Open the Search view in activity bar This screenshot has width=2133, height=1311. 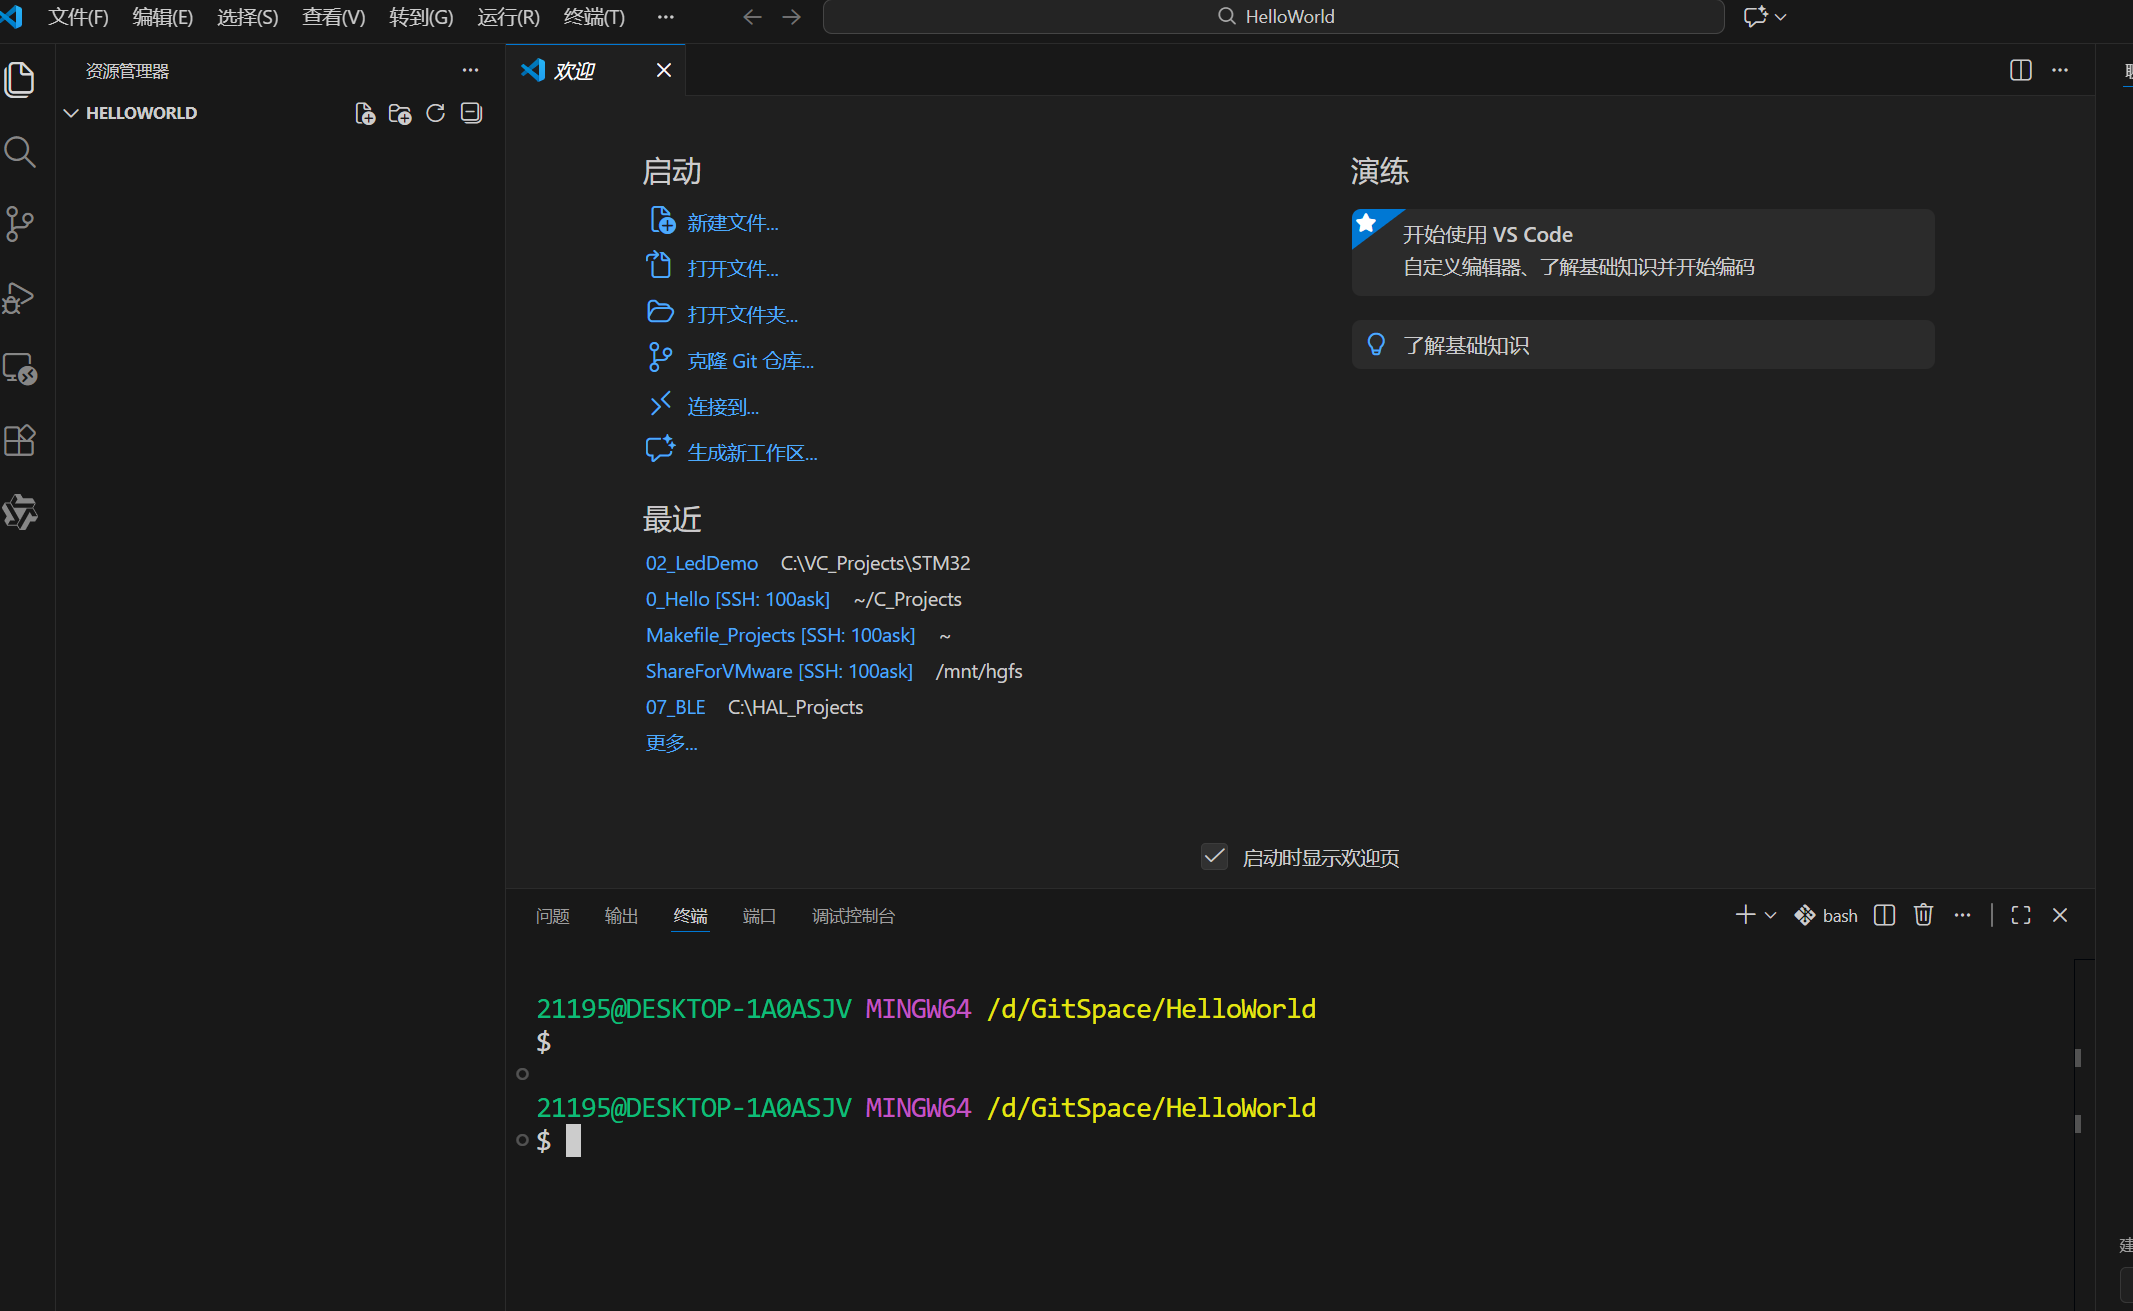coord(20,152)
